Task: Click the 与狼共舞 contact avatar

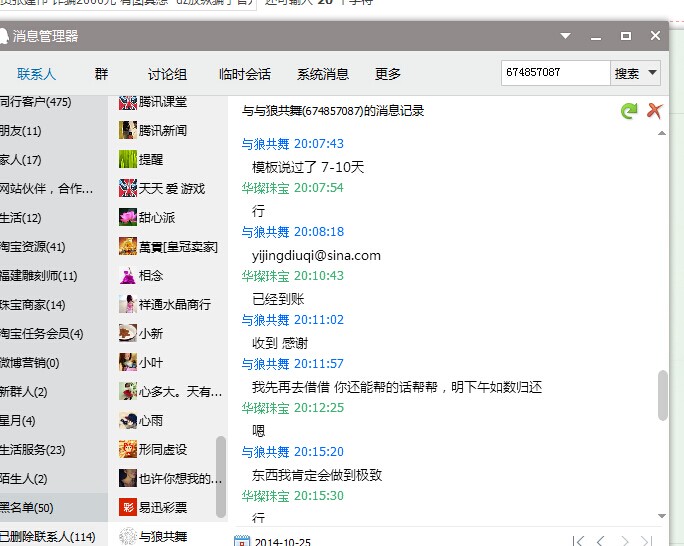Action: click(128, 536)
